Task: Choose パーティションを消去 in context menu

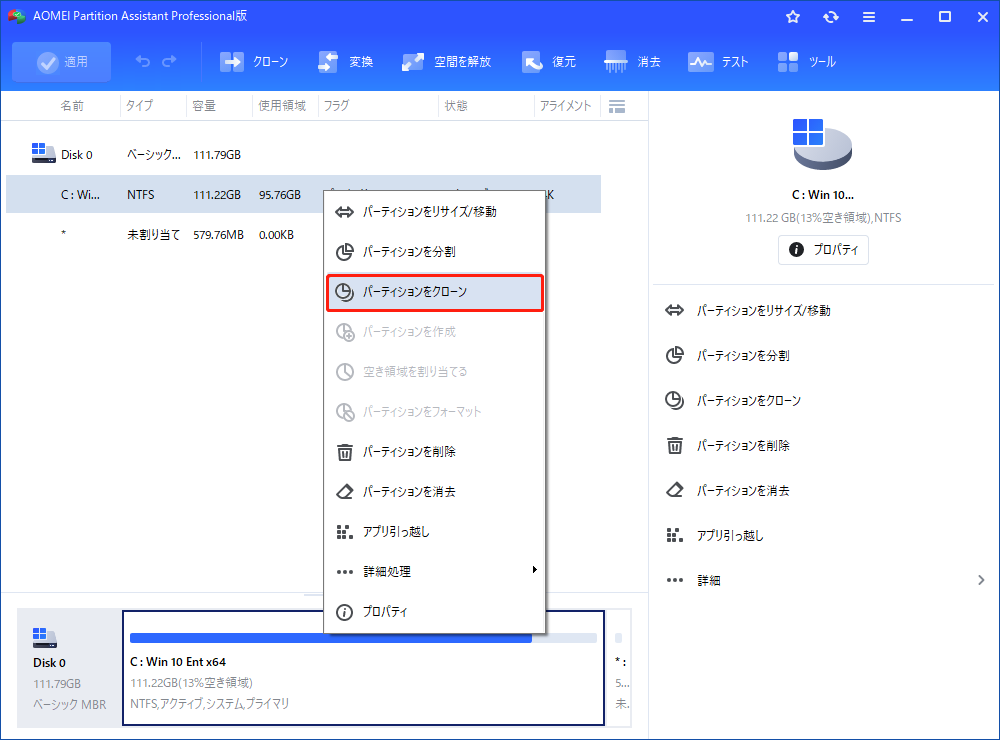Action: pos(435,492)
